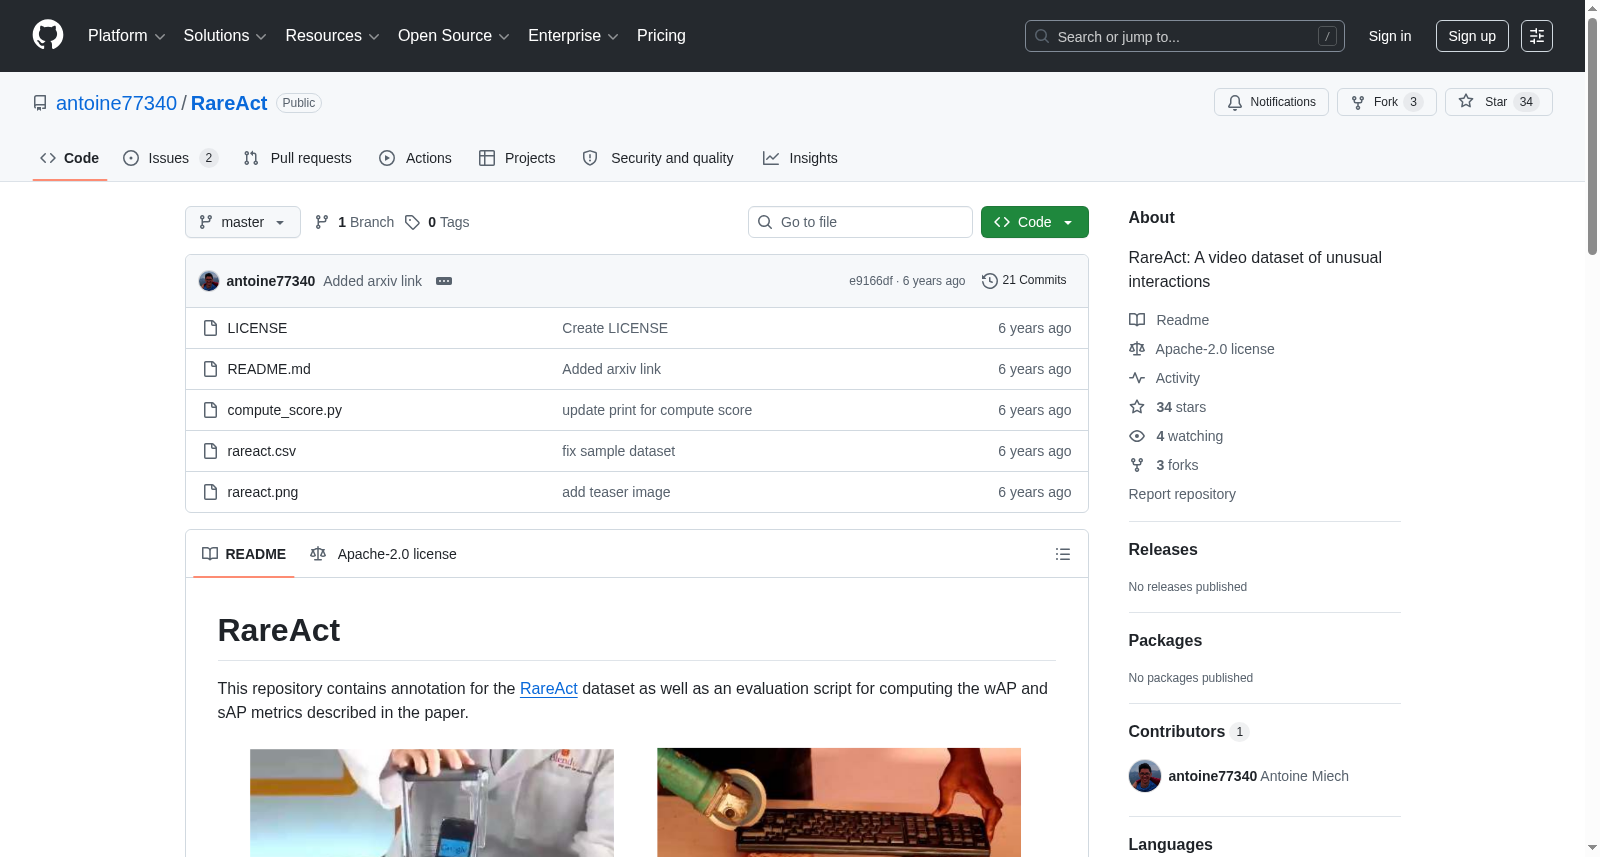Open 'fix sample dataset' commit message
Viewport: 1600px width, 857px height.
618,451
